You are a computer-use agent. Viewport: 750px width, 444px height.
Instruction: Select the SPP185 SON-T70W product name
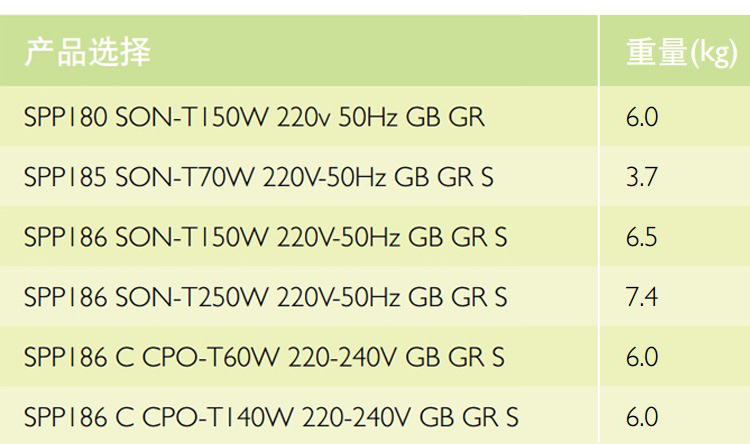tap(258, 177)
